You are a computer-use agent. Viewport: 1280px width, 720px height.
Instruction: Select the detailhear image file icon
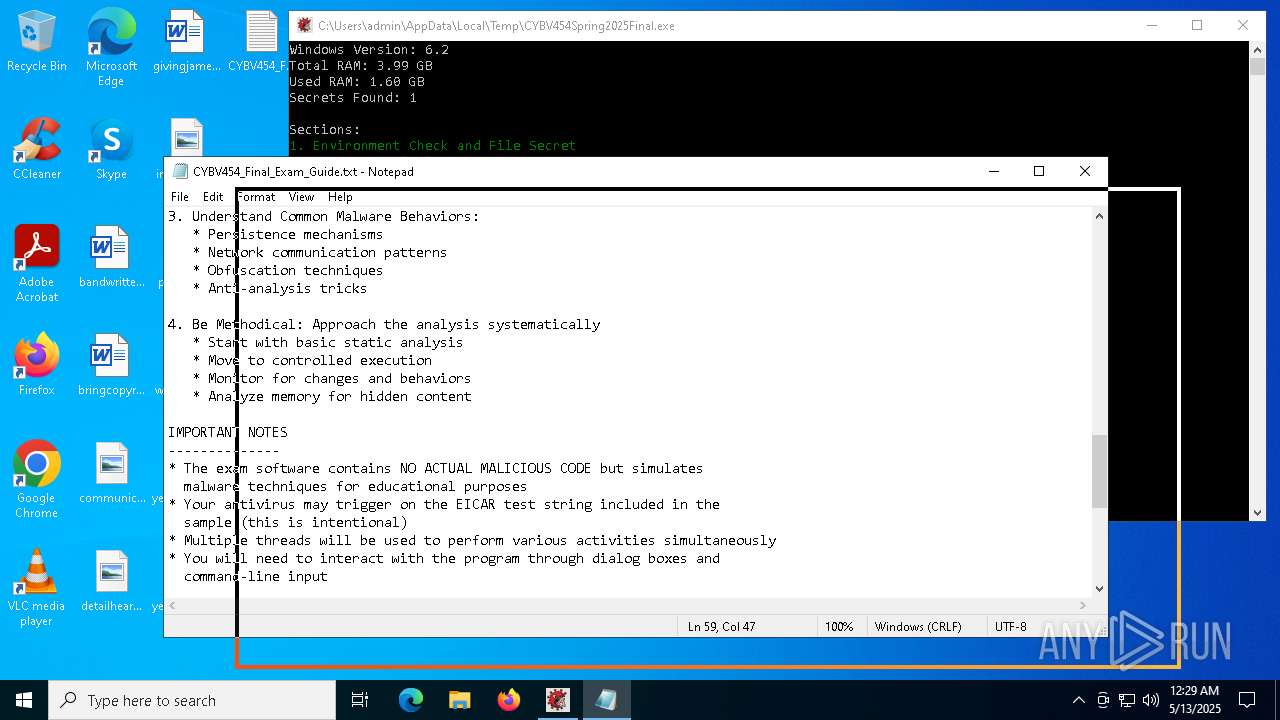(x=111, y=582)
